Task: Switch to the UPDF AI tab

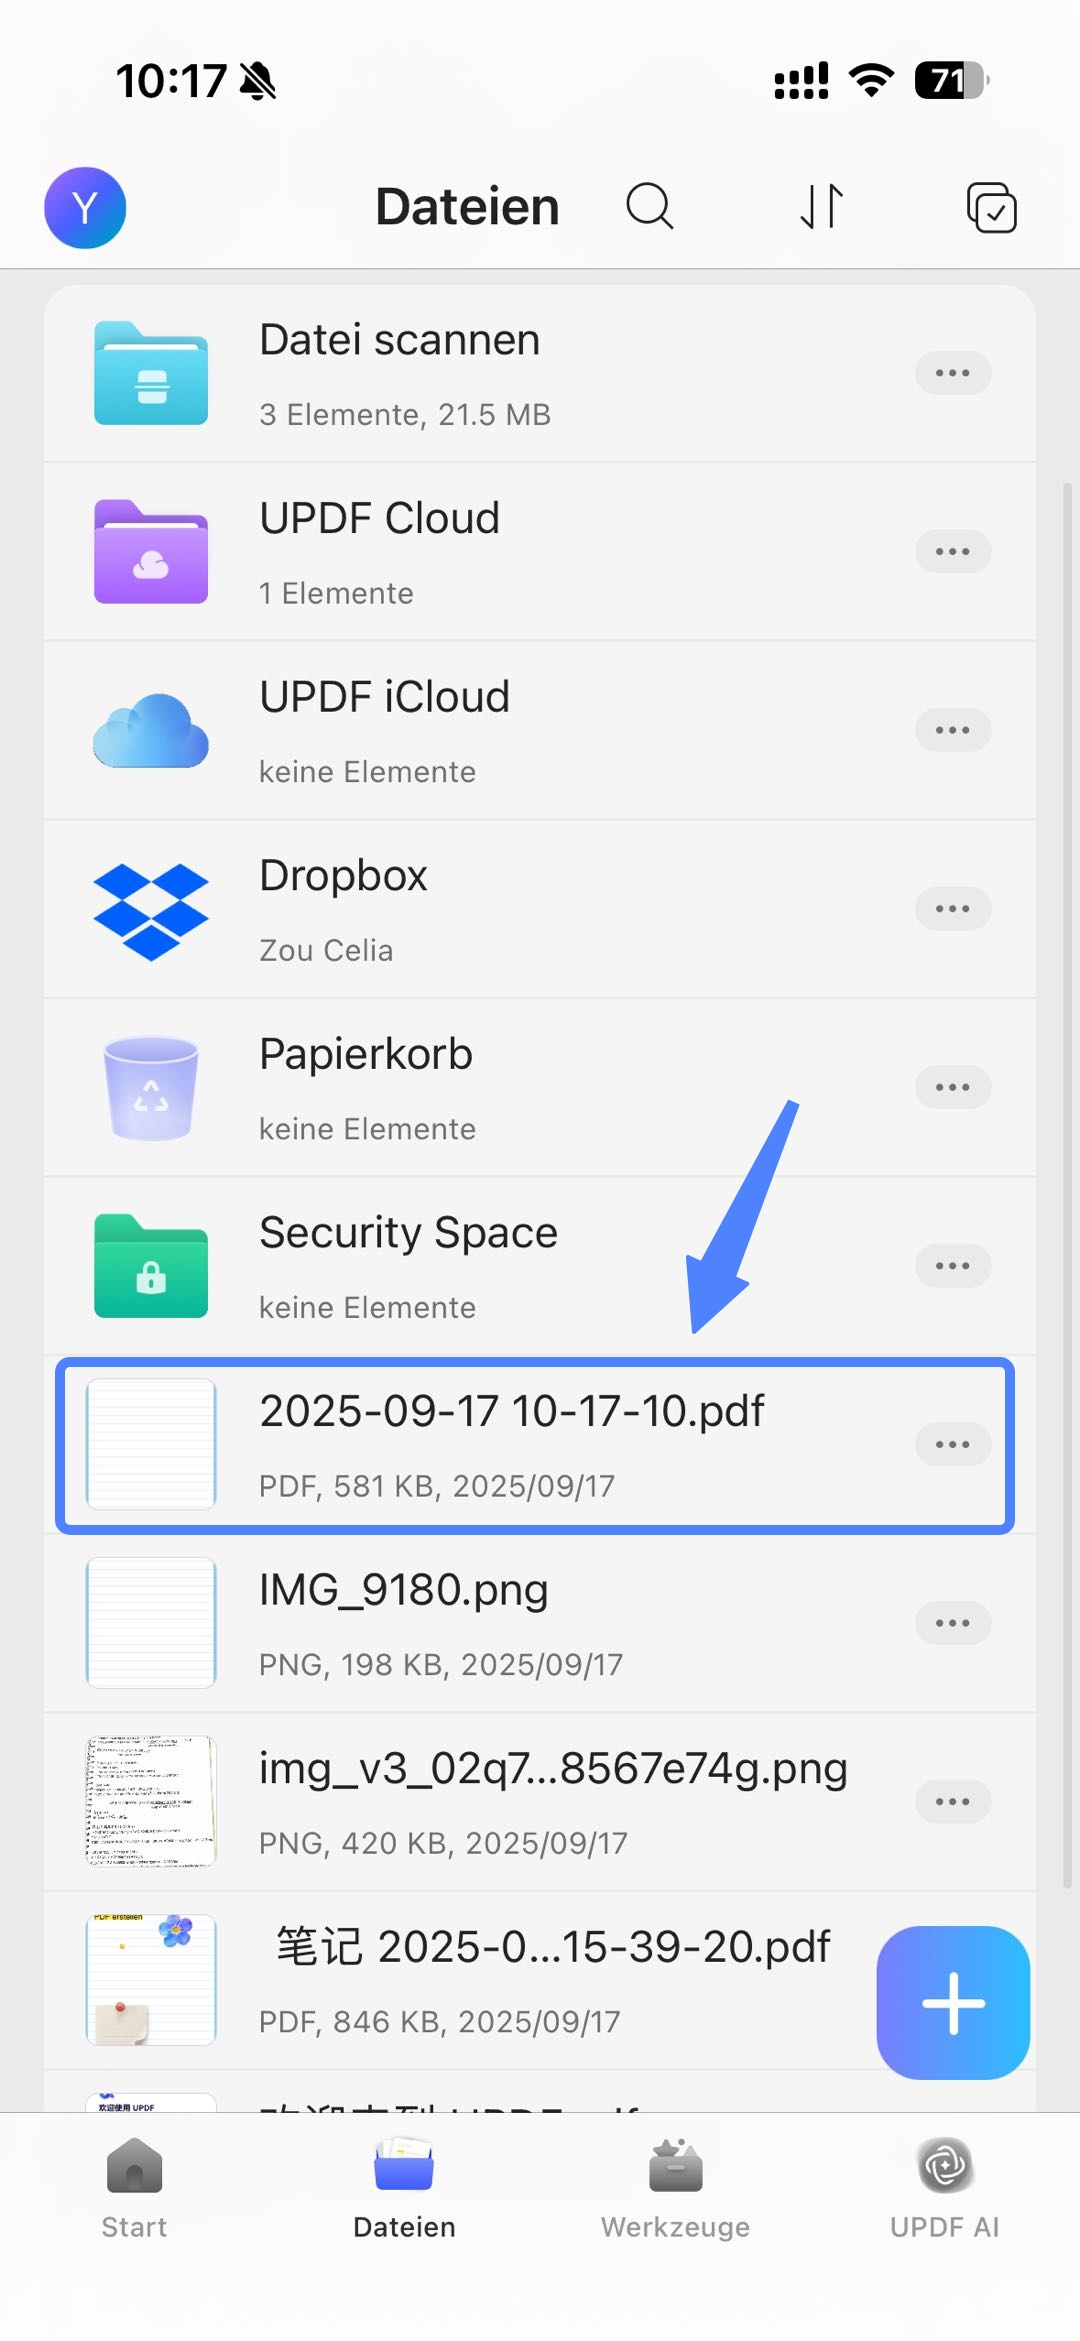Action: (x=945, y=2188)
